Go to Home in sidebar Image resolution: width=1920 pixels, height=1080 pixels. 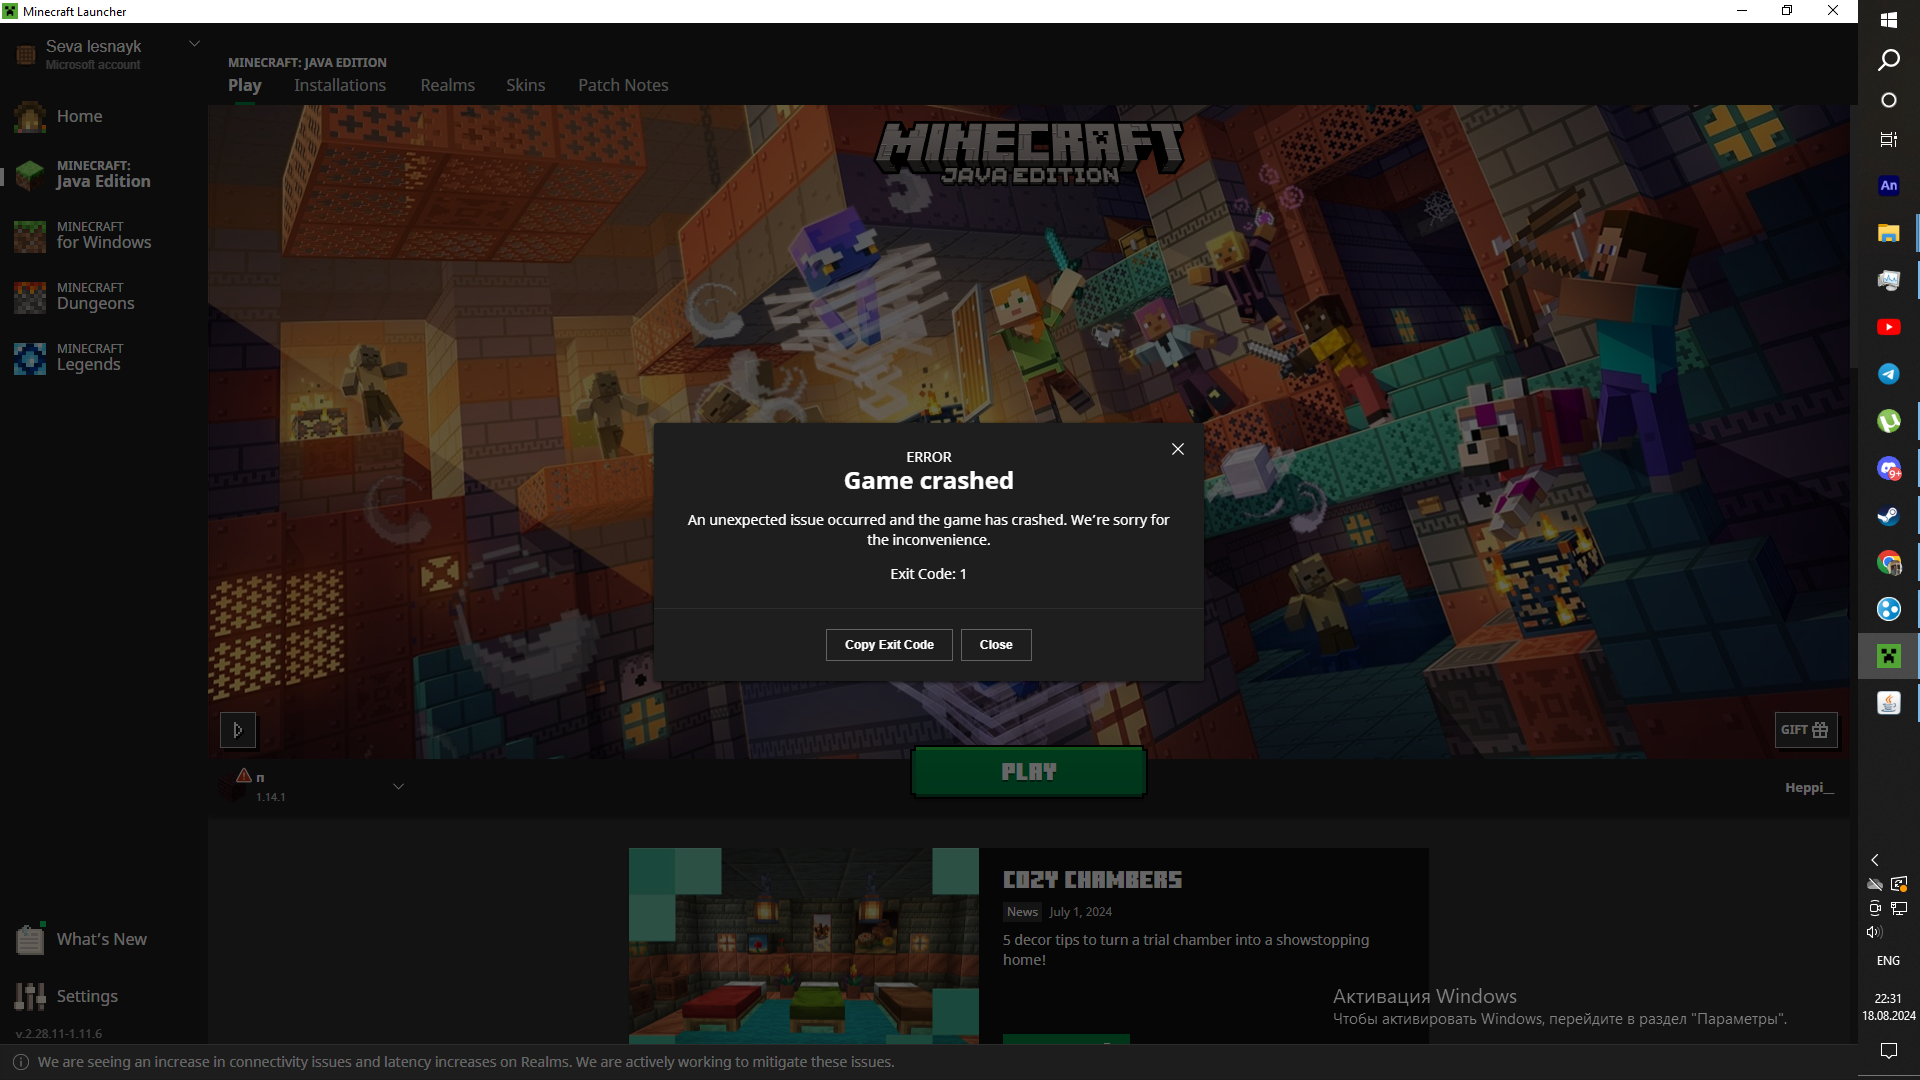point(79,116)
